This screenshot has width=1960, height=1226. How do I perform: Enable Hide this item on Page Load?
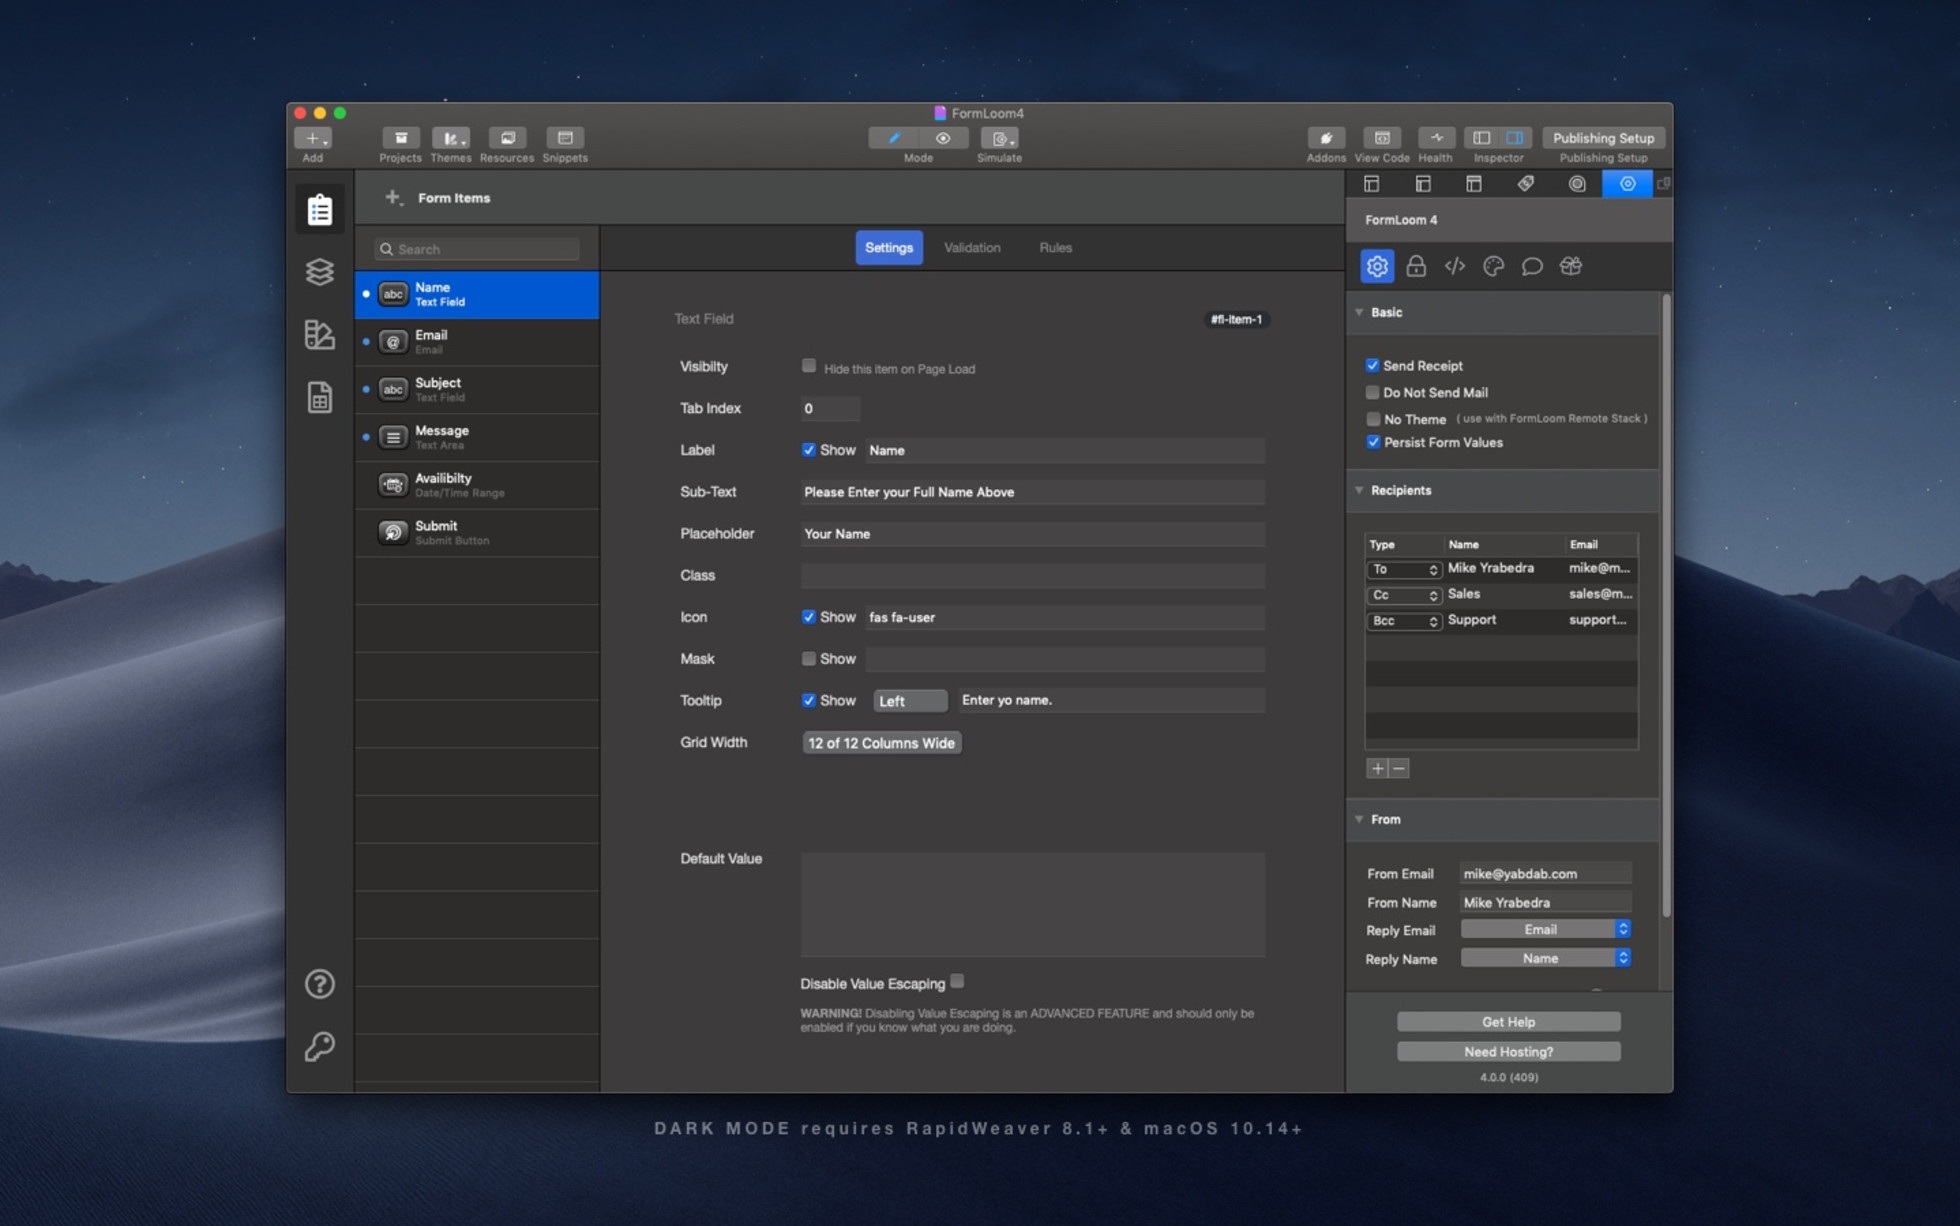coord(809,366)
